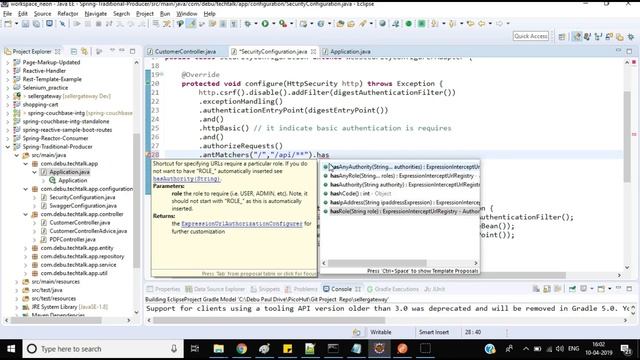Image resolution: width=640 pixels, height=360 pixels.
Task: Click the Open Console icon
Action: pos(601,289)
